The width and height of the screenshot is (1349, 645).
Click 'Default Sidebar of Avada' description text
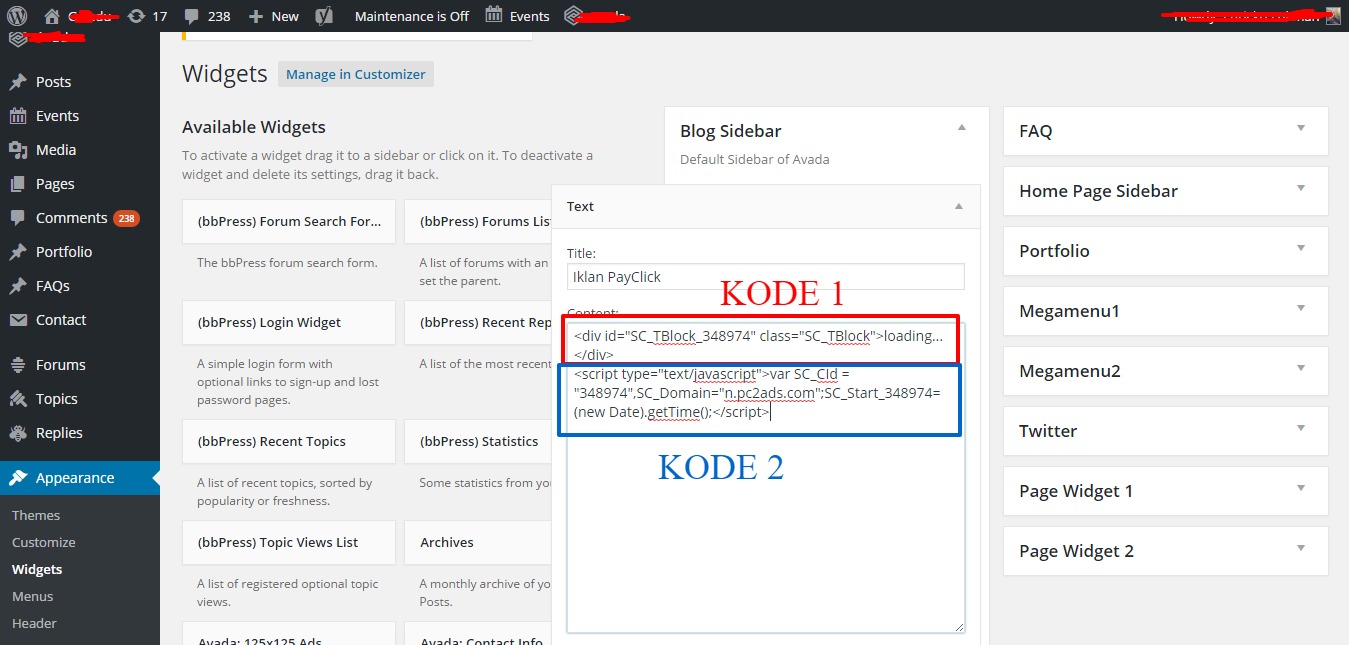coord(755,159)
